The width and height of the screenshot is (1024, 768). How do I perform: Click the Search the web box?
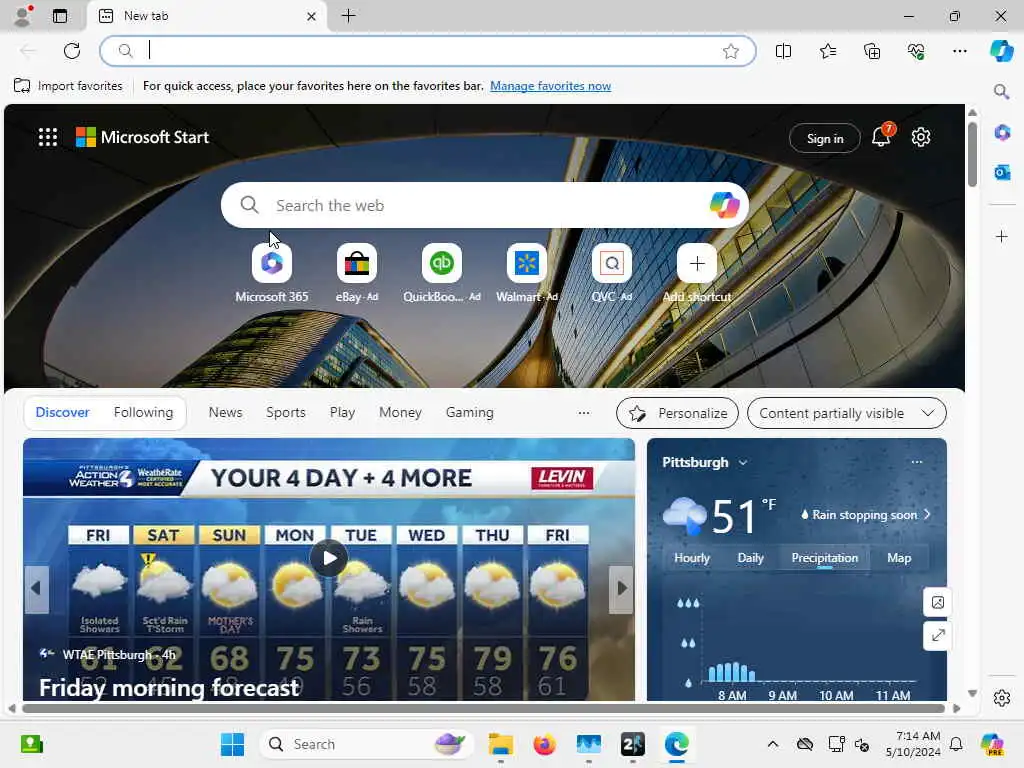point(485,205)
